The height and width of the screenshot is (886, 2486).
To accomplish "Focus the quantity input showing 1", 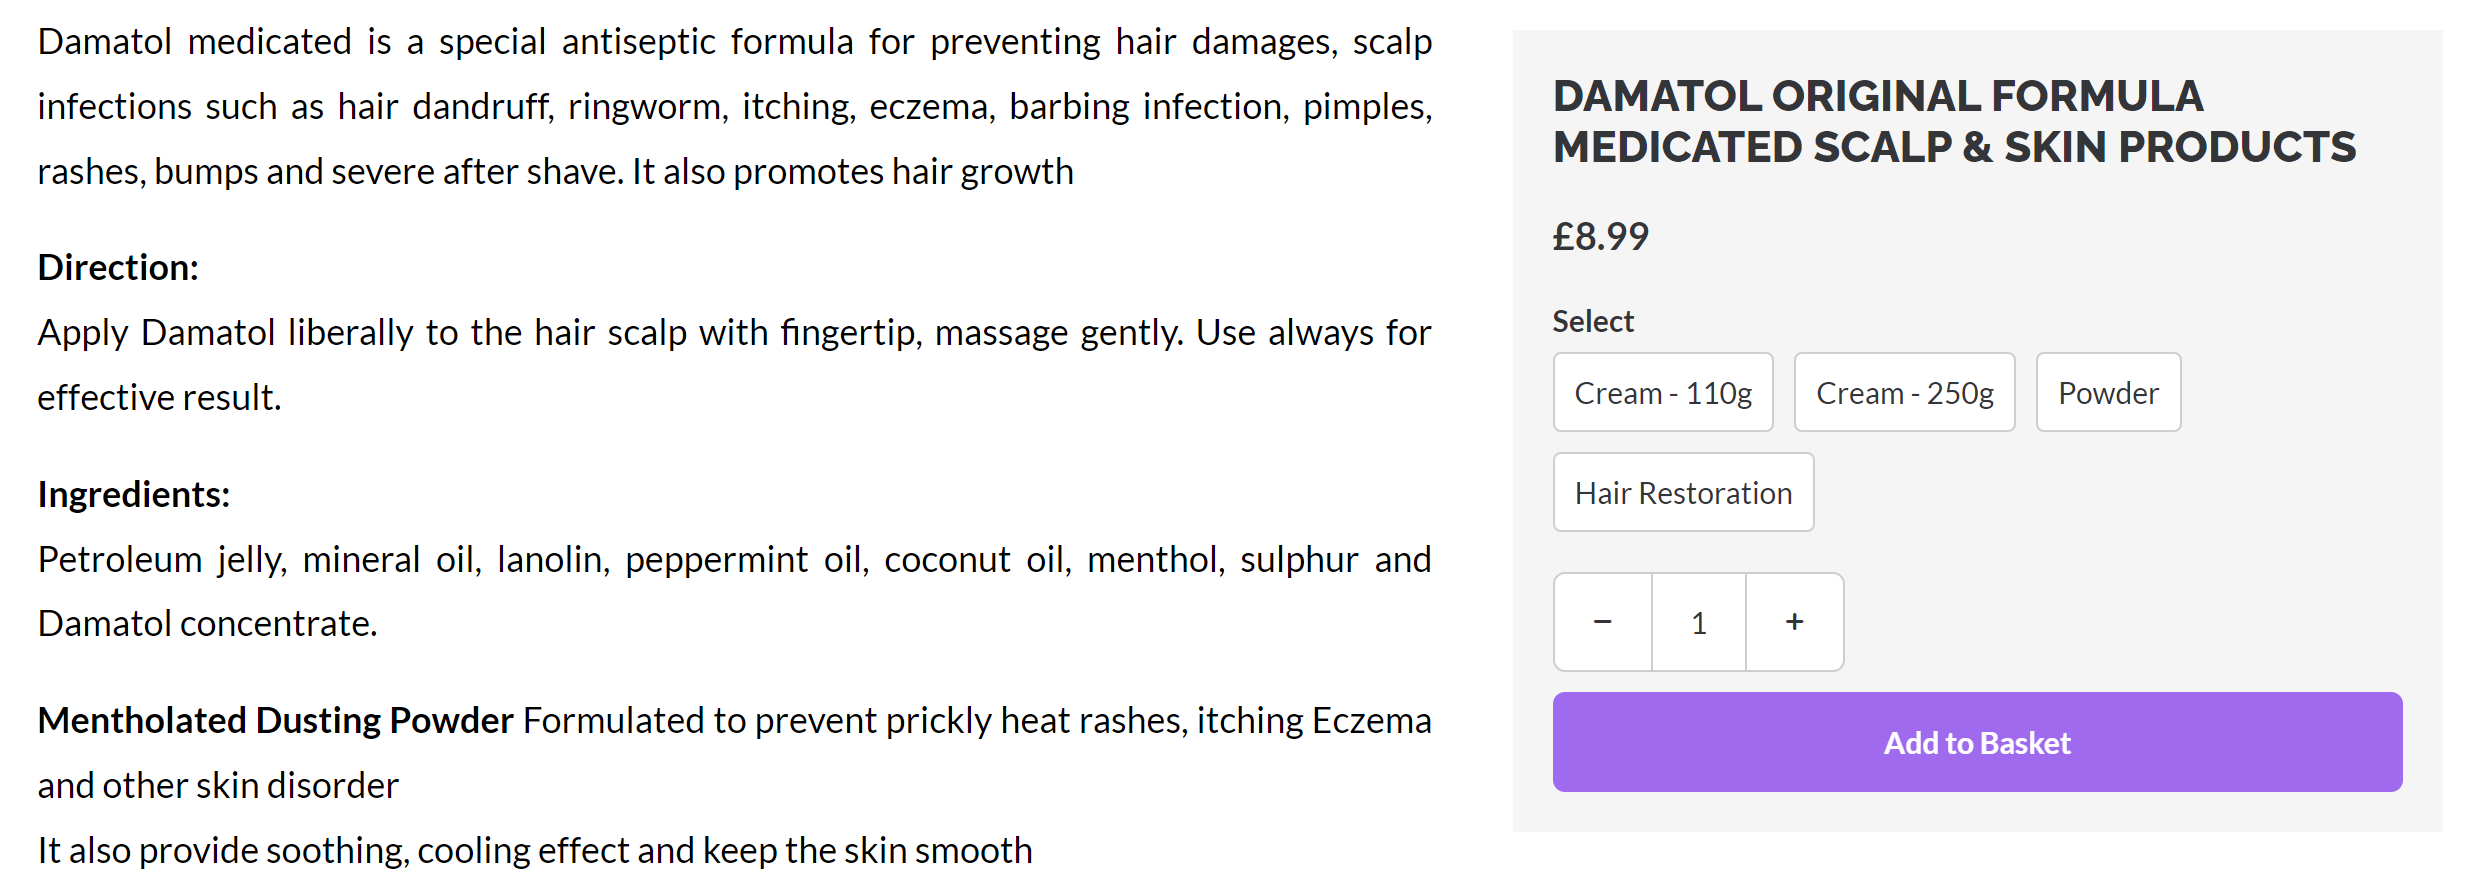I will tap(1699, 622).
